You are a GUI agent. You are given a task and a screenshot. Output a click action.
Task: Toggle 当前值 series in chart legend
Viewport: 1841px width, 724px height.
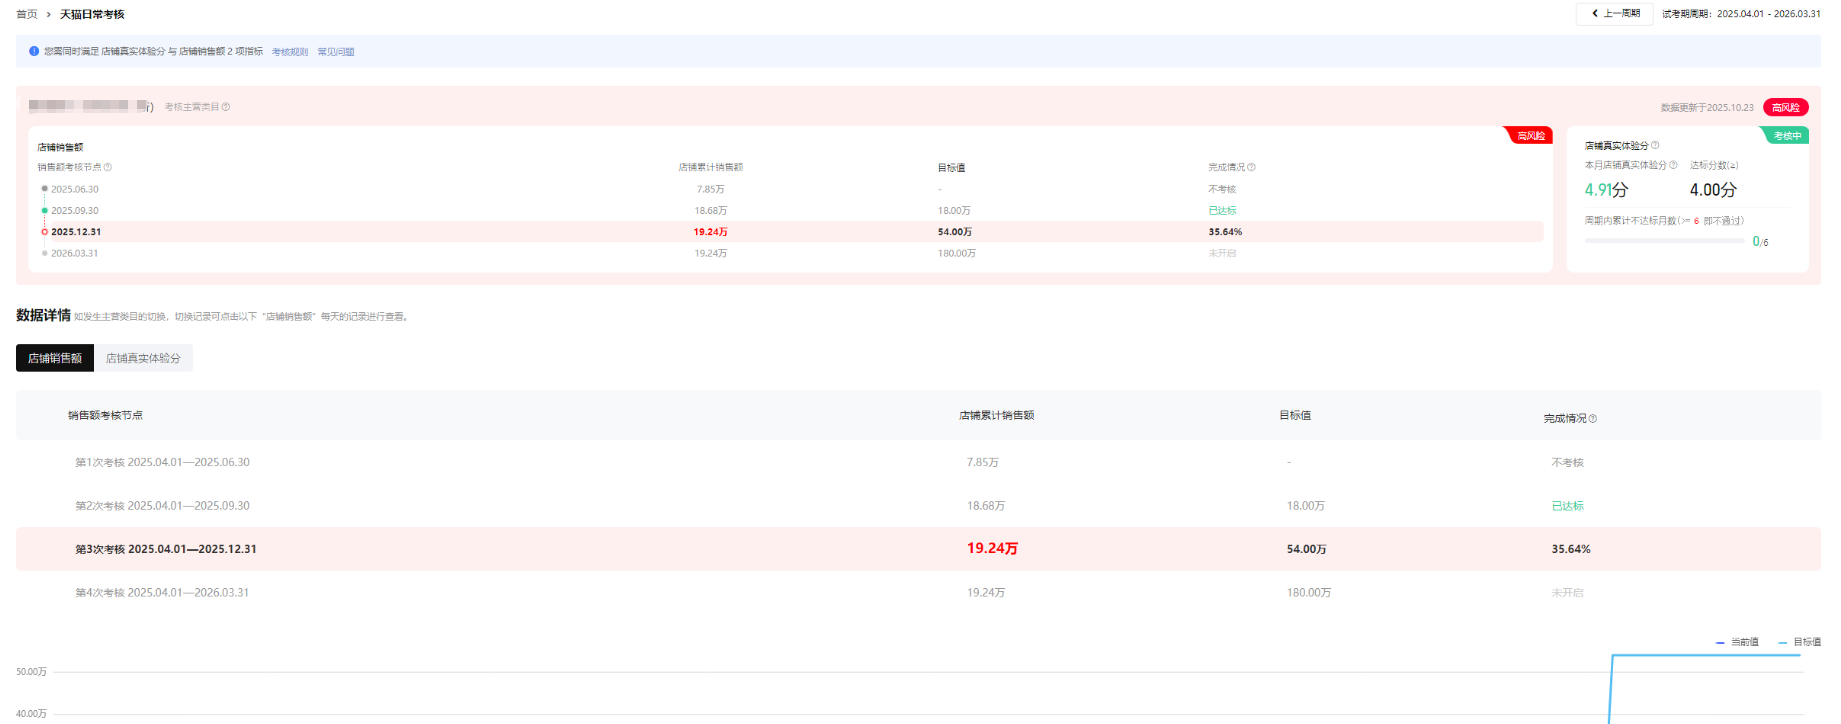(x=1737, y=642)
